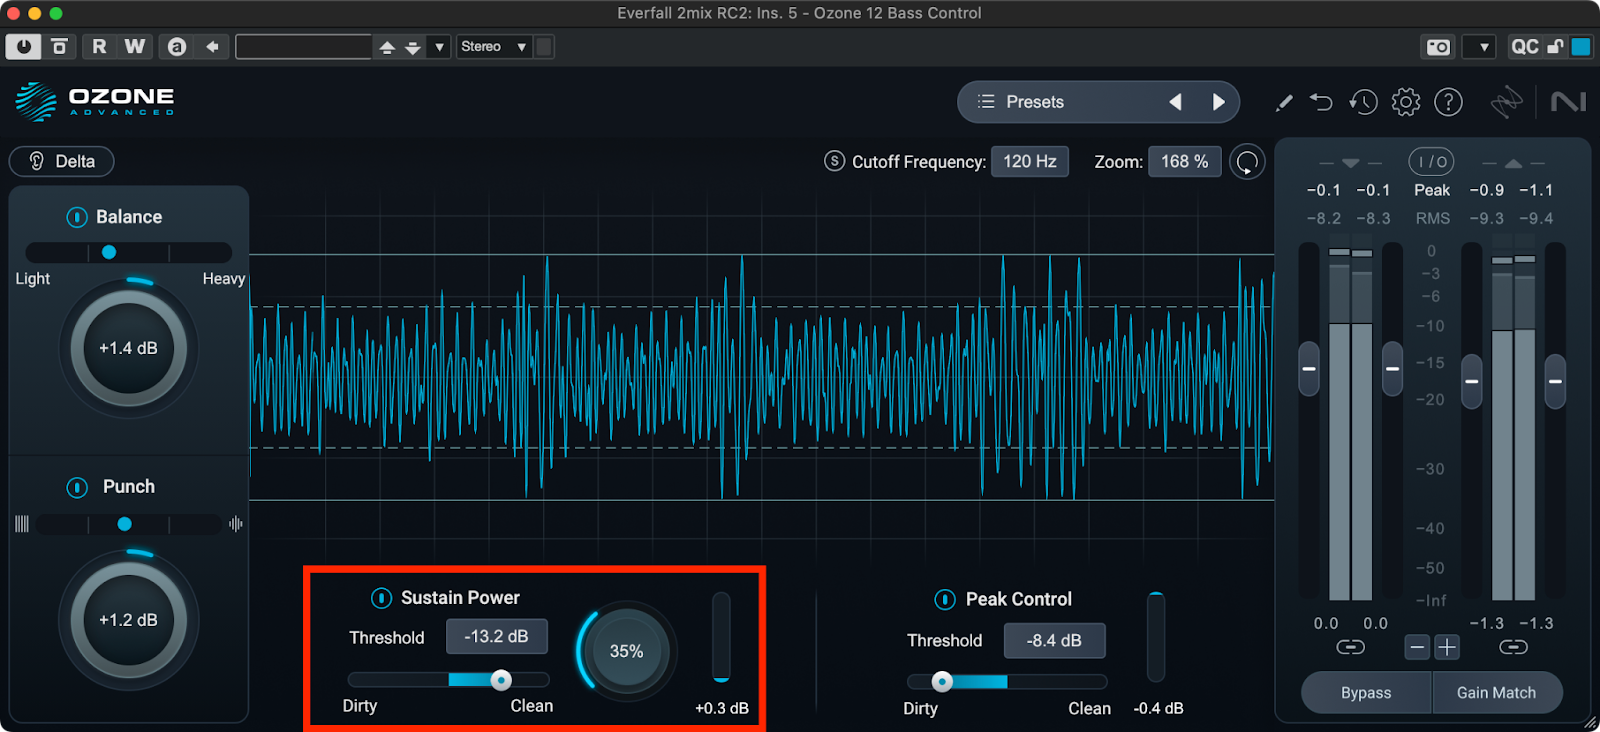
Task: Open the dropdown next to camera icon
Action: click(1484, 47)
